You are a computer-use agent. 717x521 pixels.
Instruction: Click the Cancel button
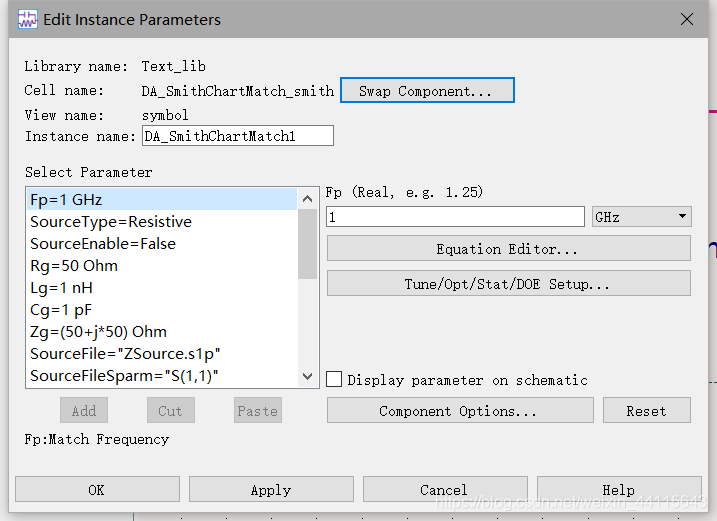[445, 489]
